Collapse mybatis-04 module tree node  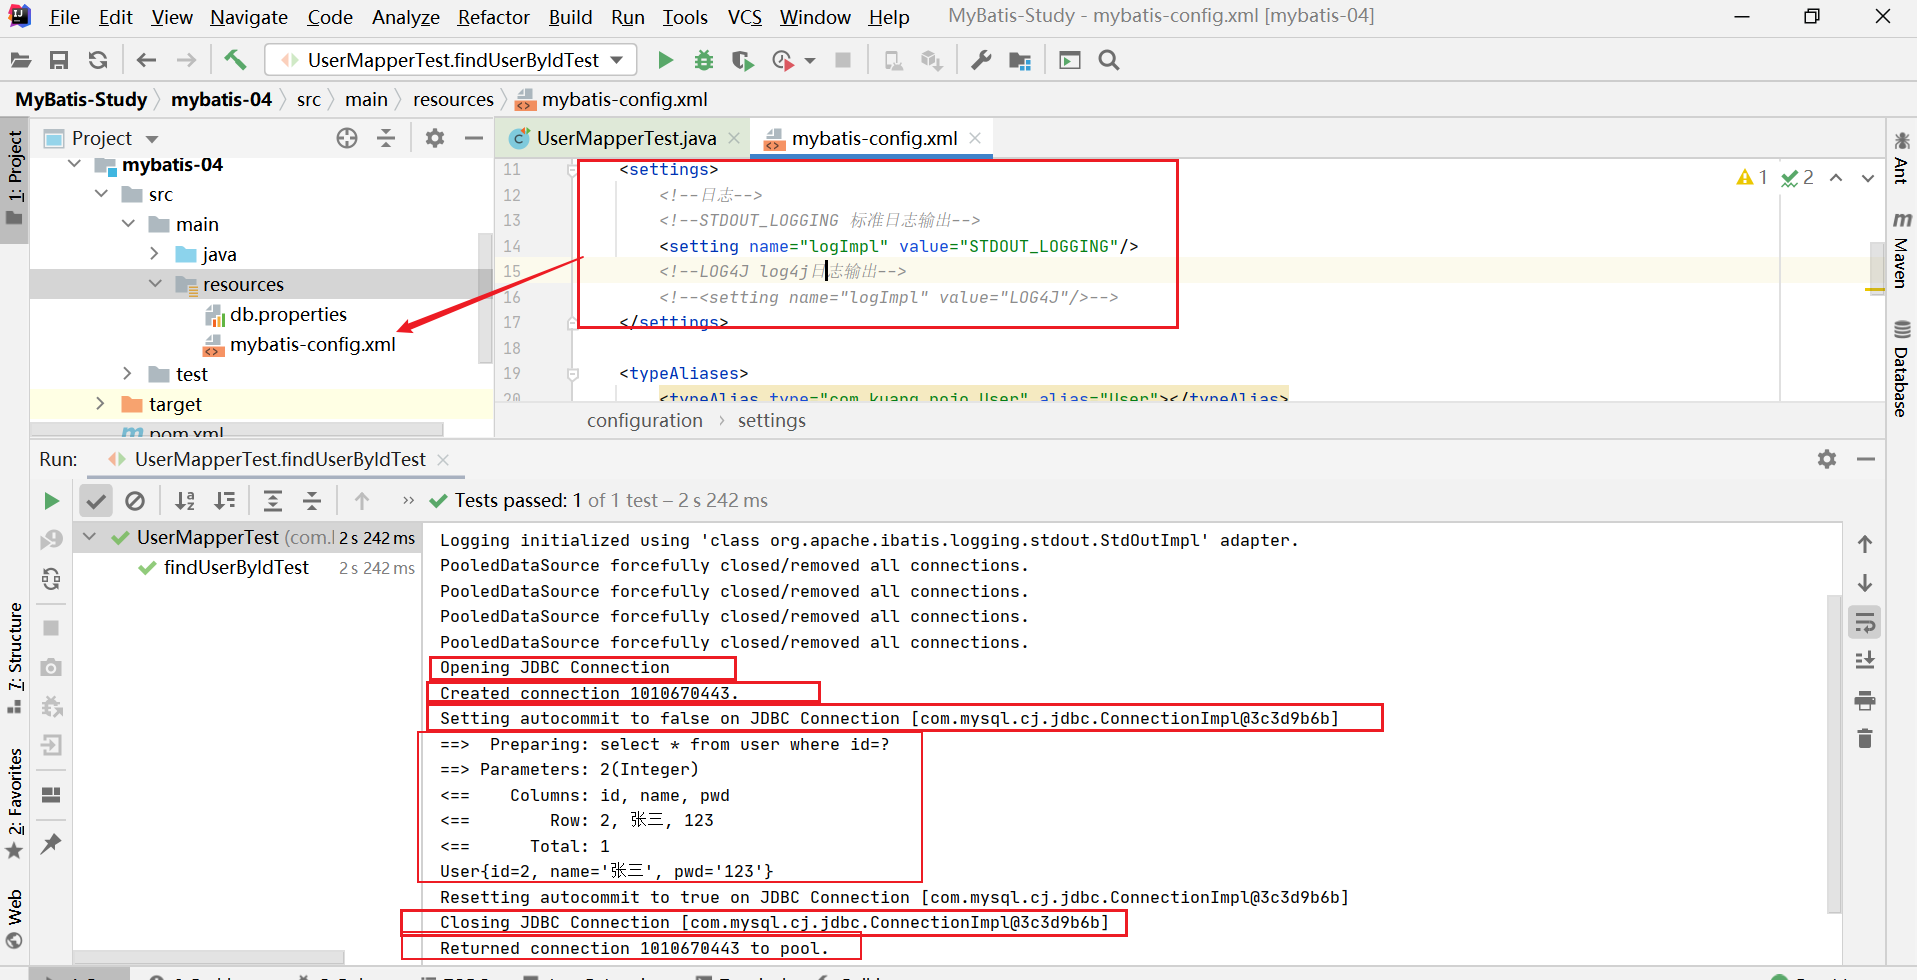(x=74, y=164)
